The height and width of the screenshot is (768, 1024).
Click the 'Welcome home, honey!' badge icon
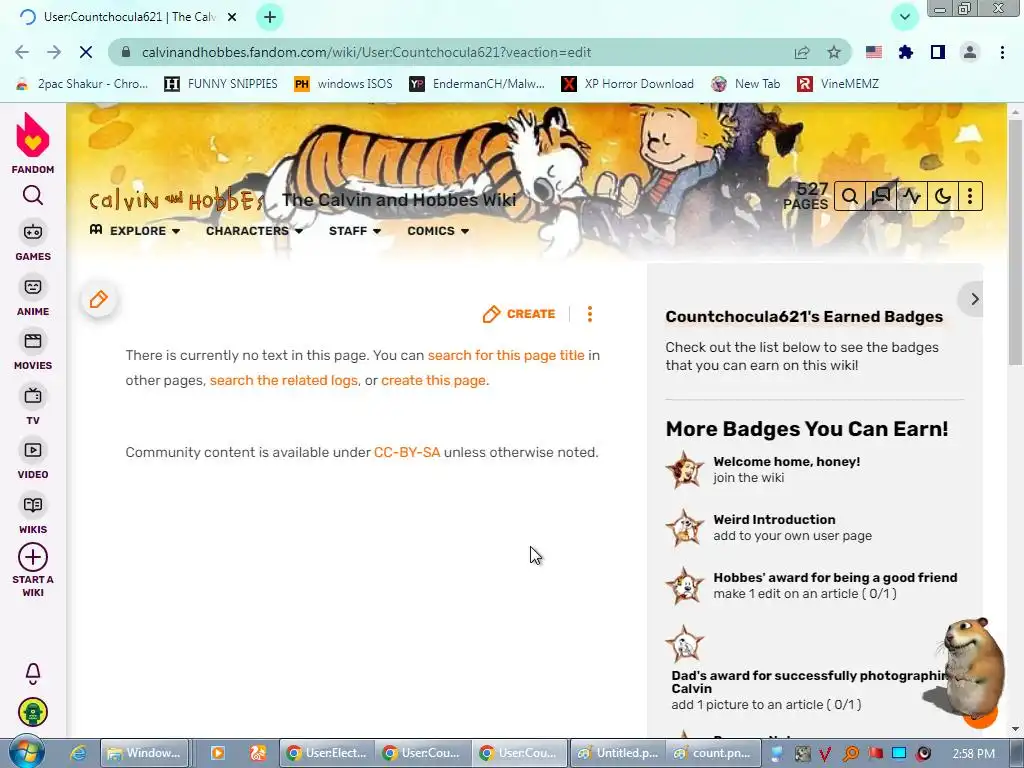[x=684, y=470]
